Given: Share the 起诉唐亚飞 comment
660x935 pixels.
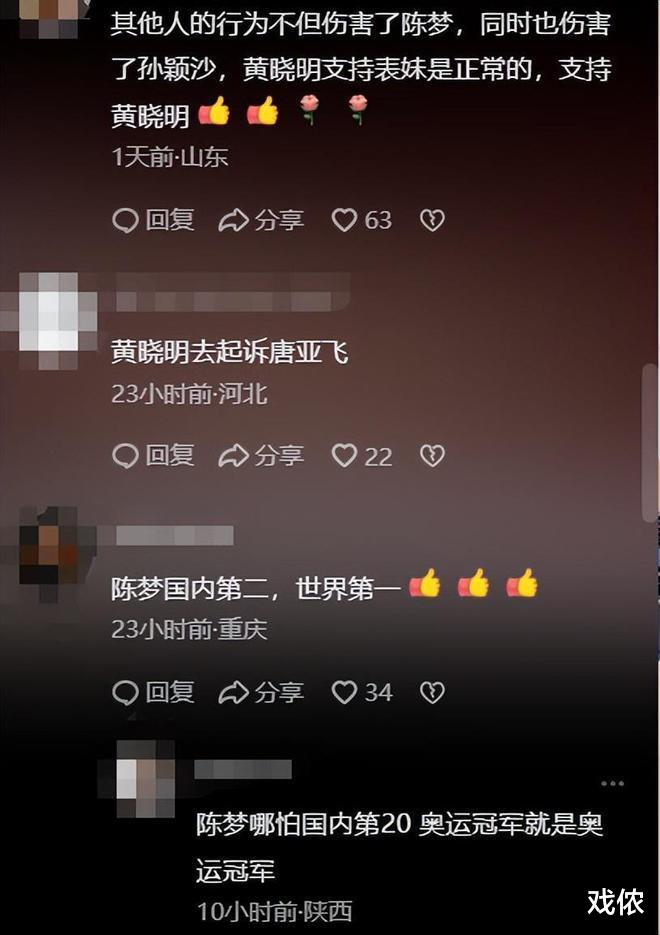Looking at the screenshot, I should 261,456.
